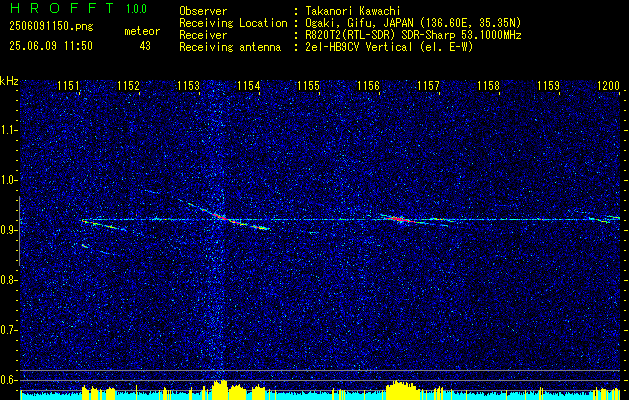The height and width of the screenshot is (400, 629).
Task: Click the 1.0 kHz frequency label
Action: click(9, 180)
